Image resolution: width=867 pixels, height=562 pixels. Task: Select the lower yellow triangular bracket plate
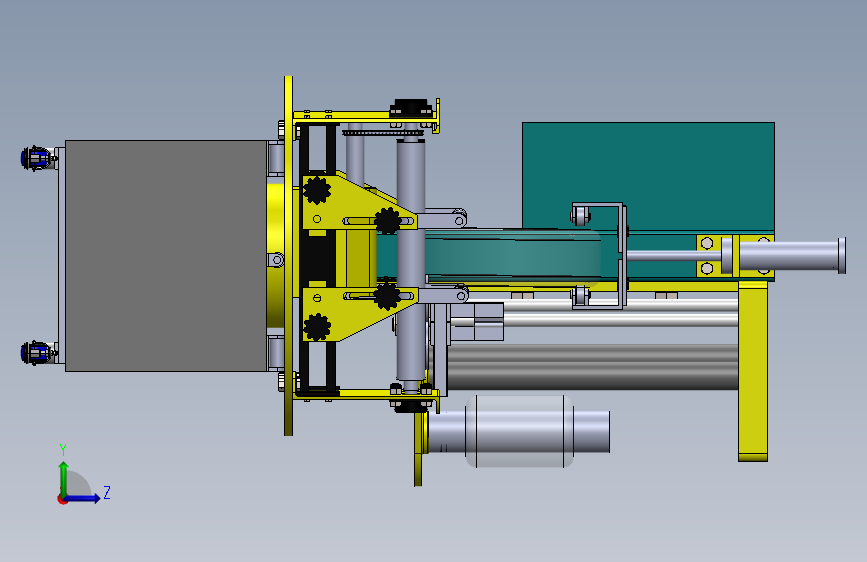click(354, 313)
